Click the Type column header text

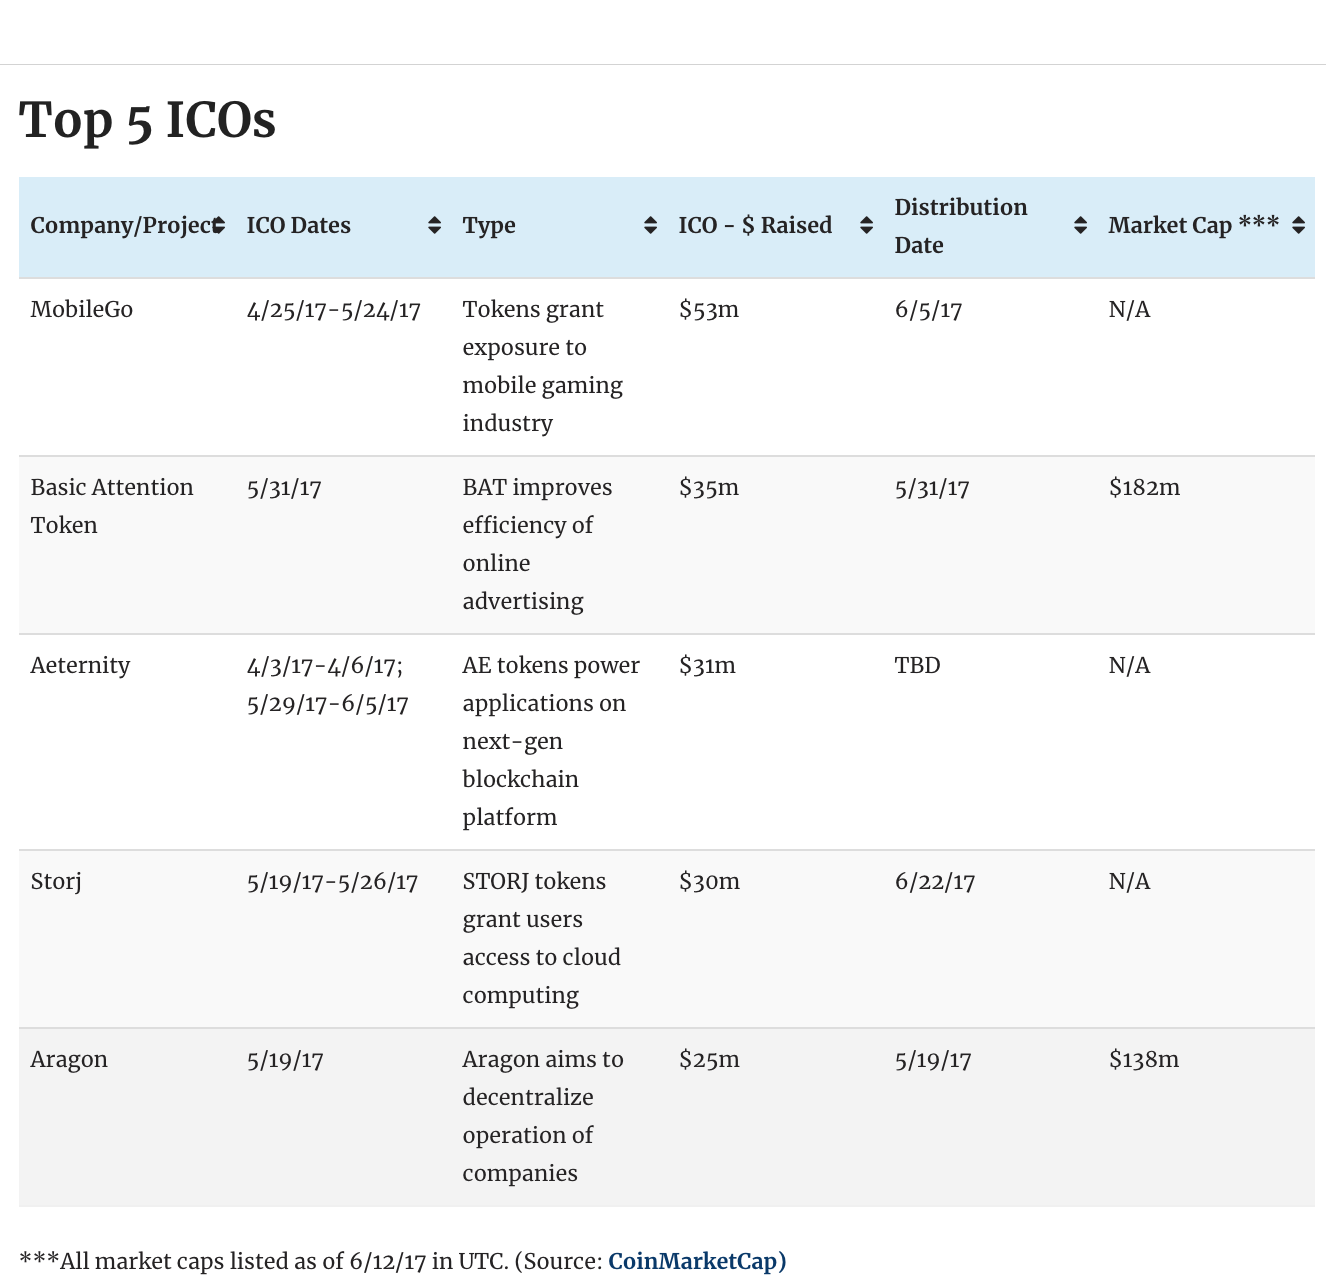click(x=489, y=226)
